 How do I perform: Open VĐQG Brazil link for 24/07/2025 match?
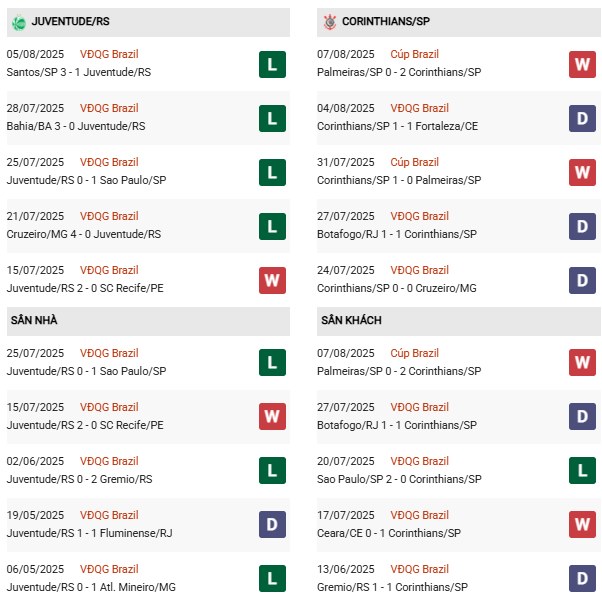pyautogui.click(x=420, y=270)
